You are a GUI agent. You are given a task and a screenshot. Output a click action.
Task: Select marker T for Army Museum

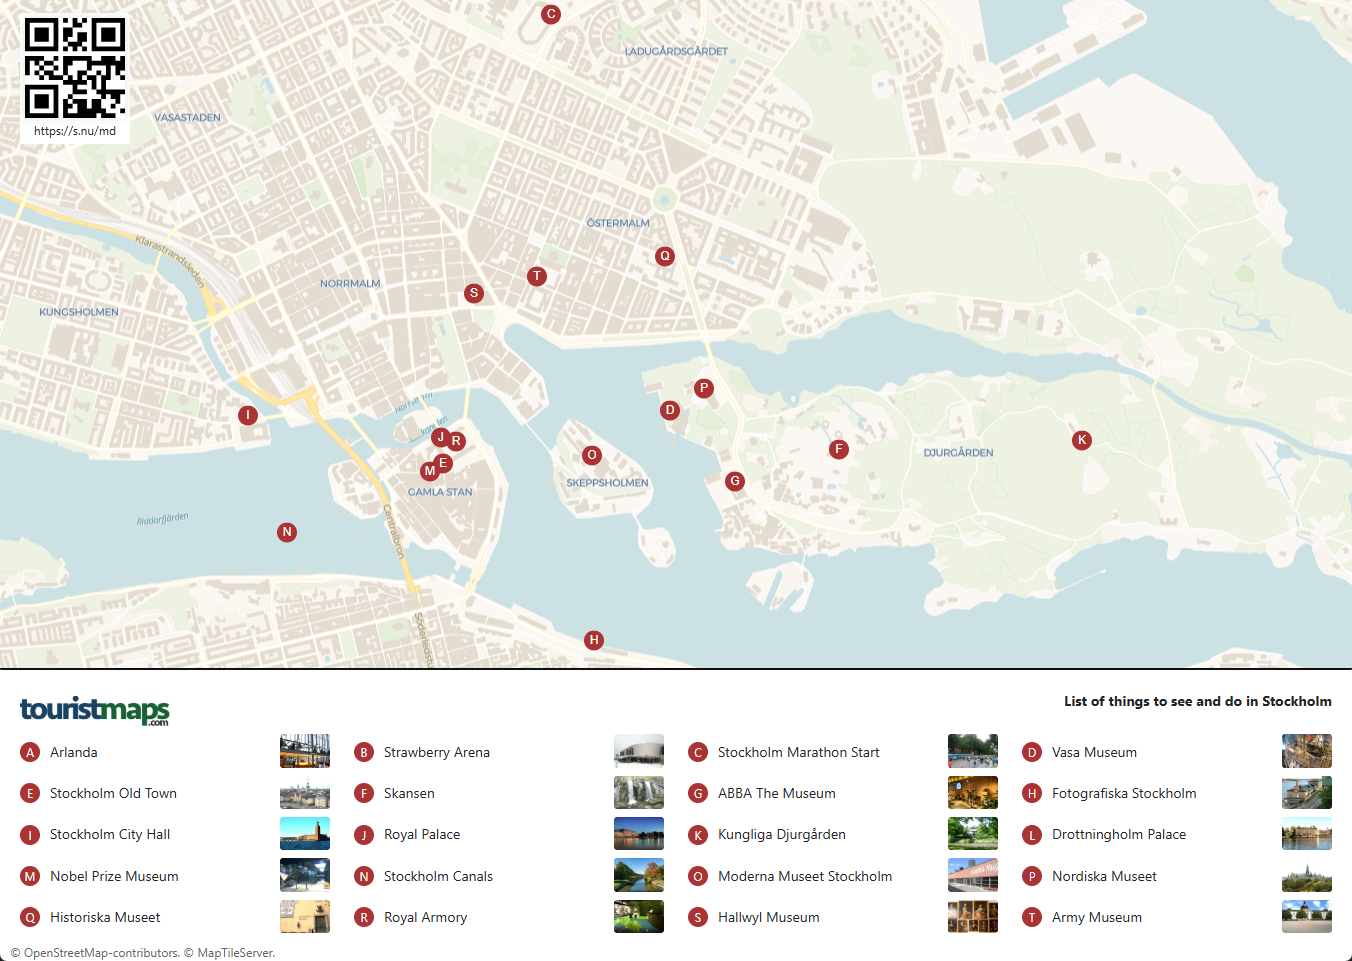[537, 276]
